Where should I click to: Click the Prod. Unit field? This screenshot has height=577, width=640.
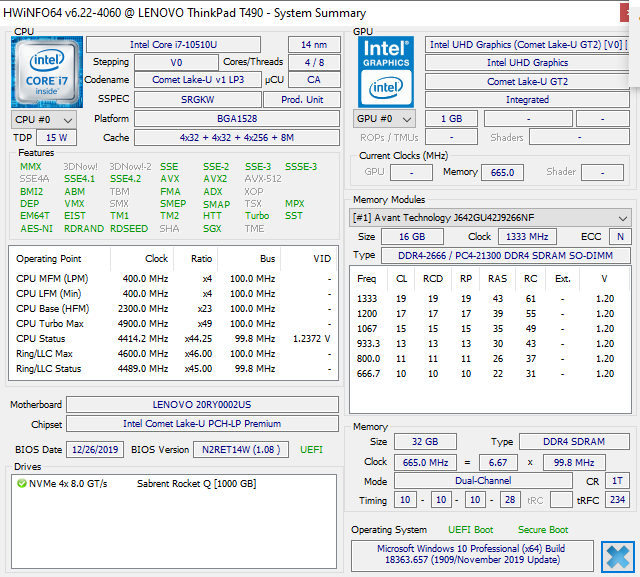pyautogui.click(x=302, y=99)
